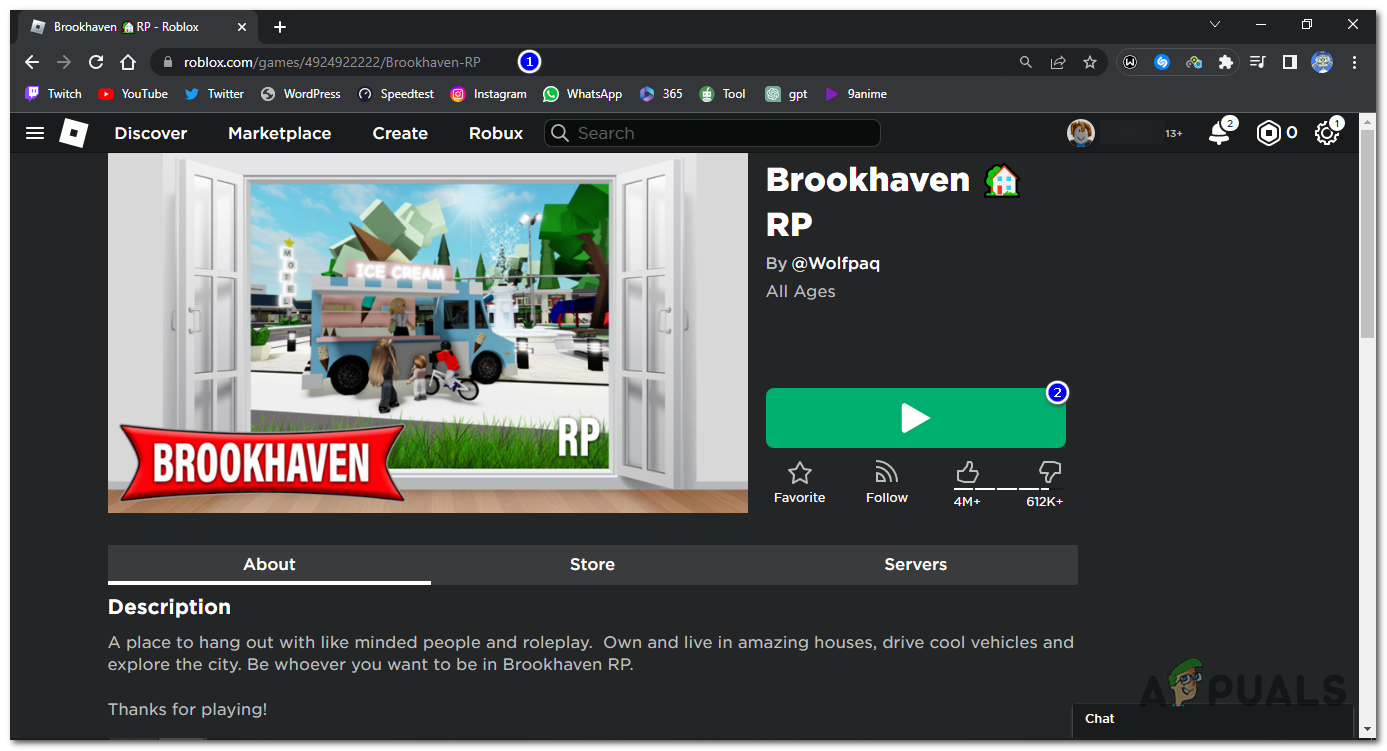Viewport: 1387px width, 751px height.
Task: Open the notifications bell
Action: (x=1220, y=132)
